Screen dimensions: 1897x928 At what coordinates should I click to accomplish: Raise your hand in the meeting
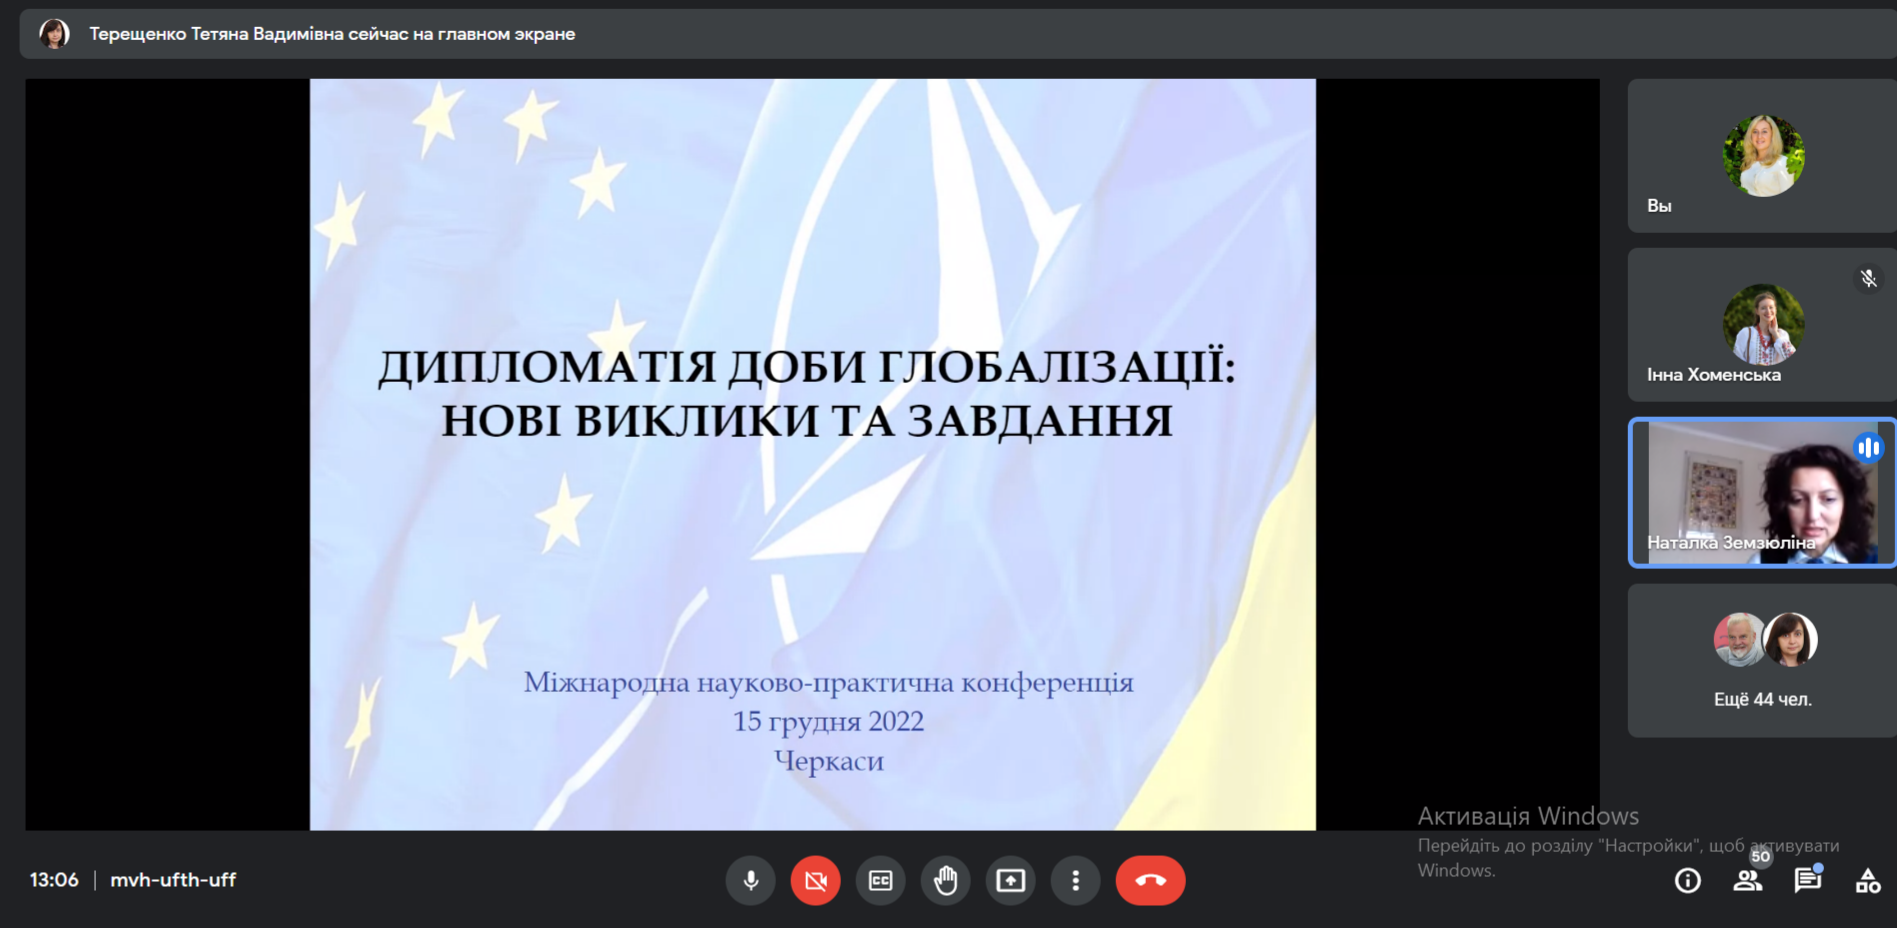tap(945, 880)
